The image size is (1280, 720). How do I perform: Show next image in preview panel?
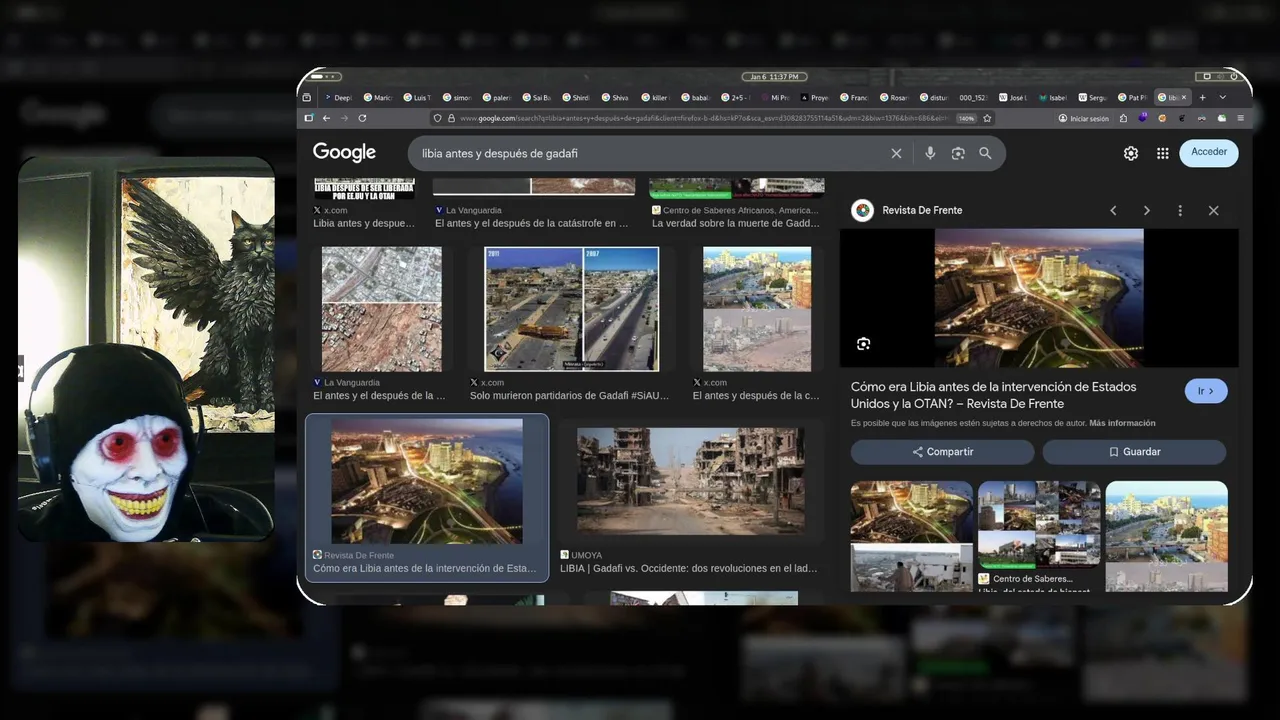click(x=1147, y=210)
